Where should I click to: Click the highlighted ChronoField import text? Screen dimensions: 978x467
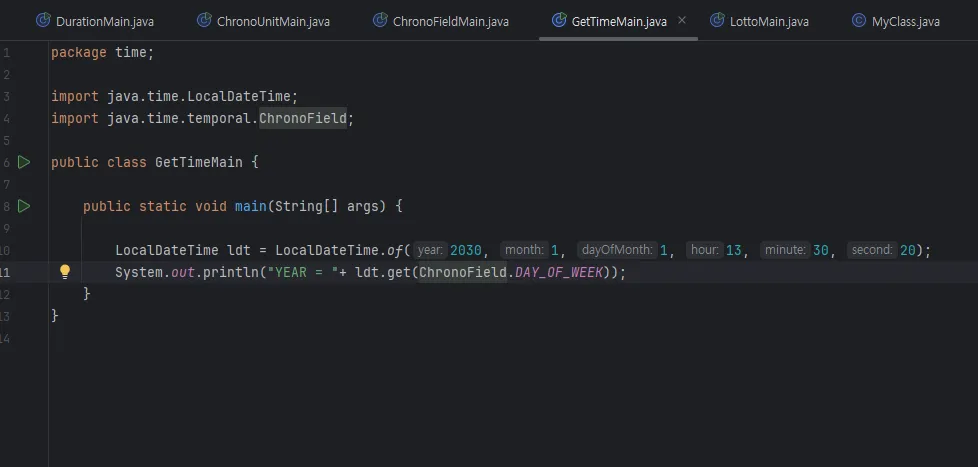(303, 118)
